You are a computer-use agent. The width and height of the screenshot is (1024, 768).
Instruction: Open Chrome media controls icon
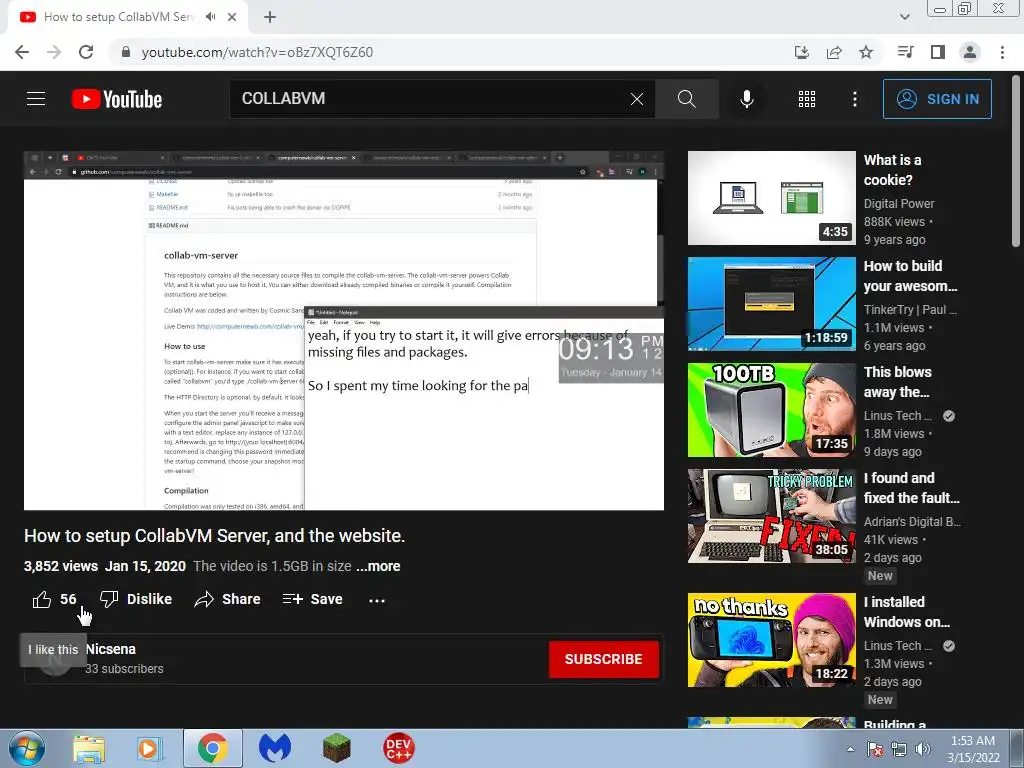(x=905, y=52)
